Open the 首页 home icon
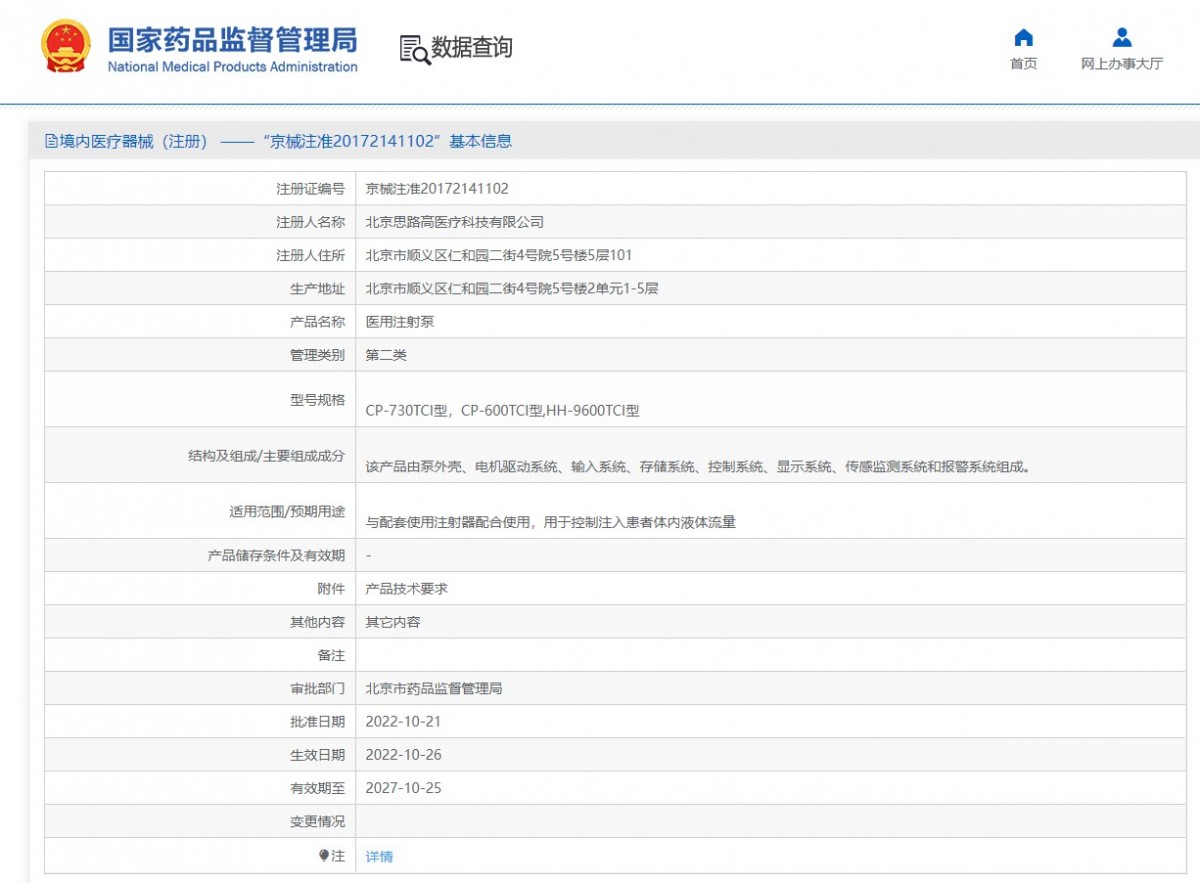Image resolution: width=1200 pixels, height=883 pixels. tap(1023, 38)
